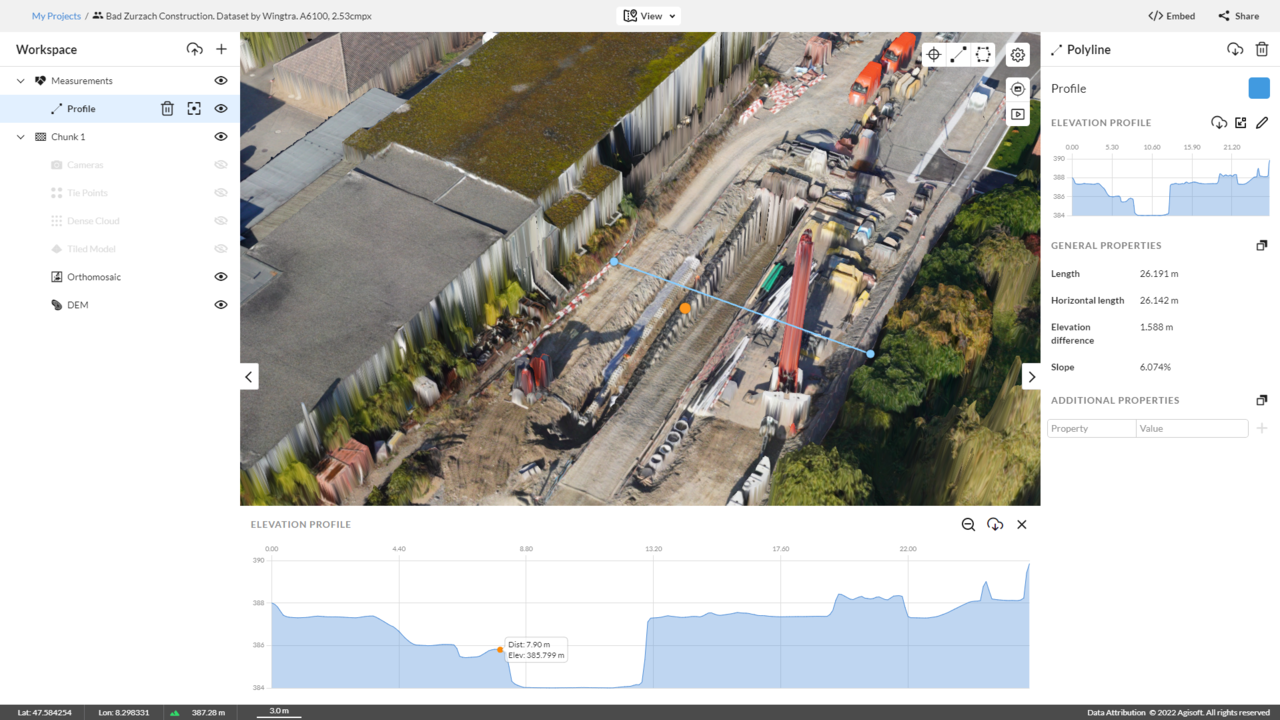1280x720 pixels.
Task: Collapse the Chunk 1 tree node
Action: click(x=20, y=136)
